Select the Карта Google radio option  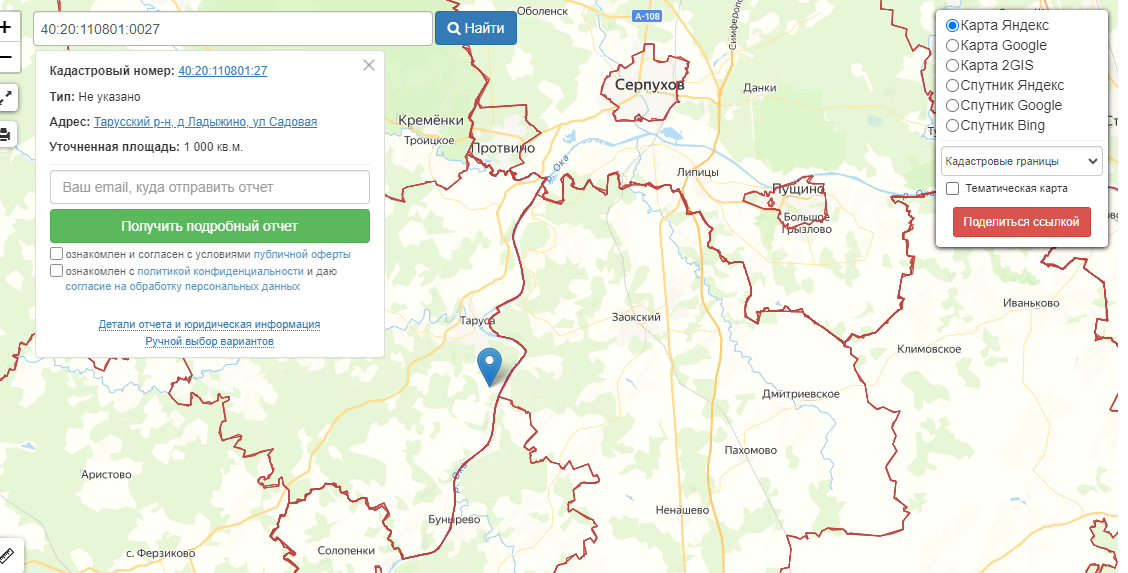click(952, 45)
